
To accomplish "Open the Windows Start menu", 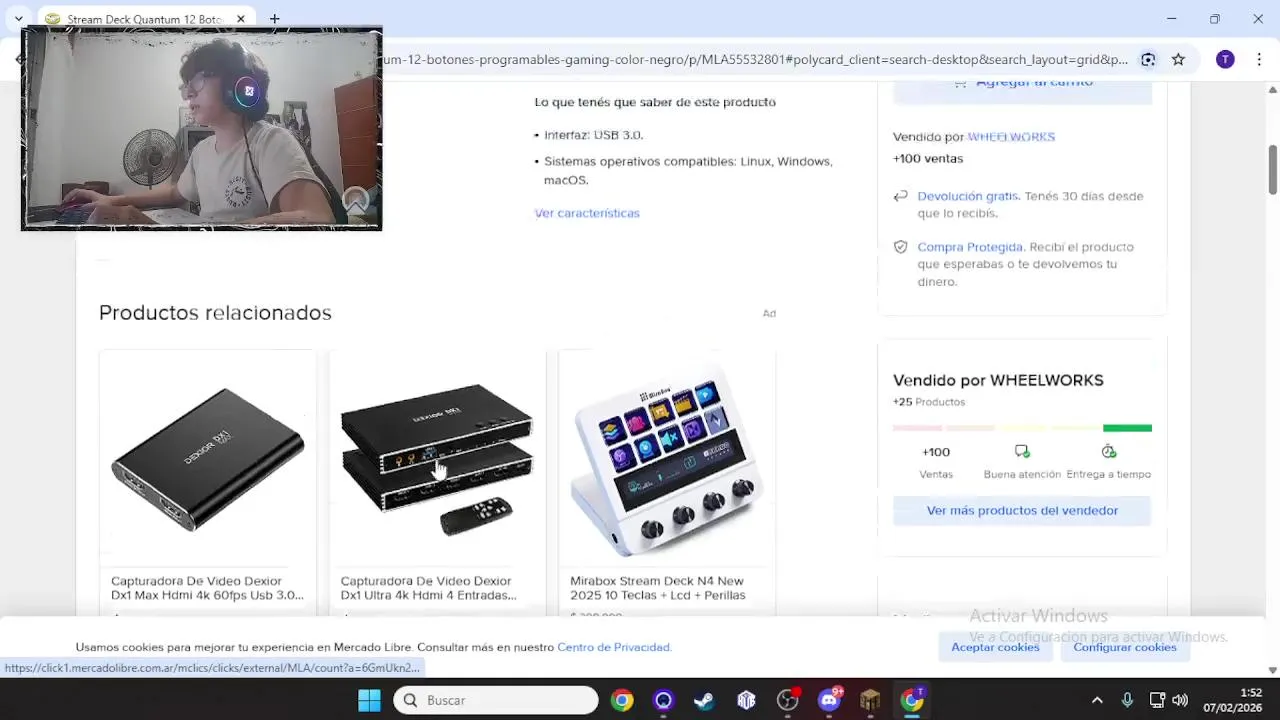I will (x=369, y=700).
